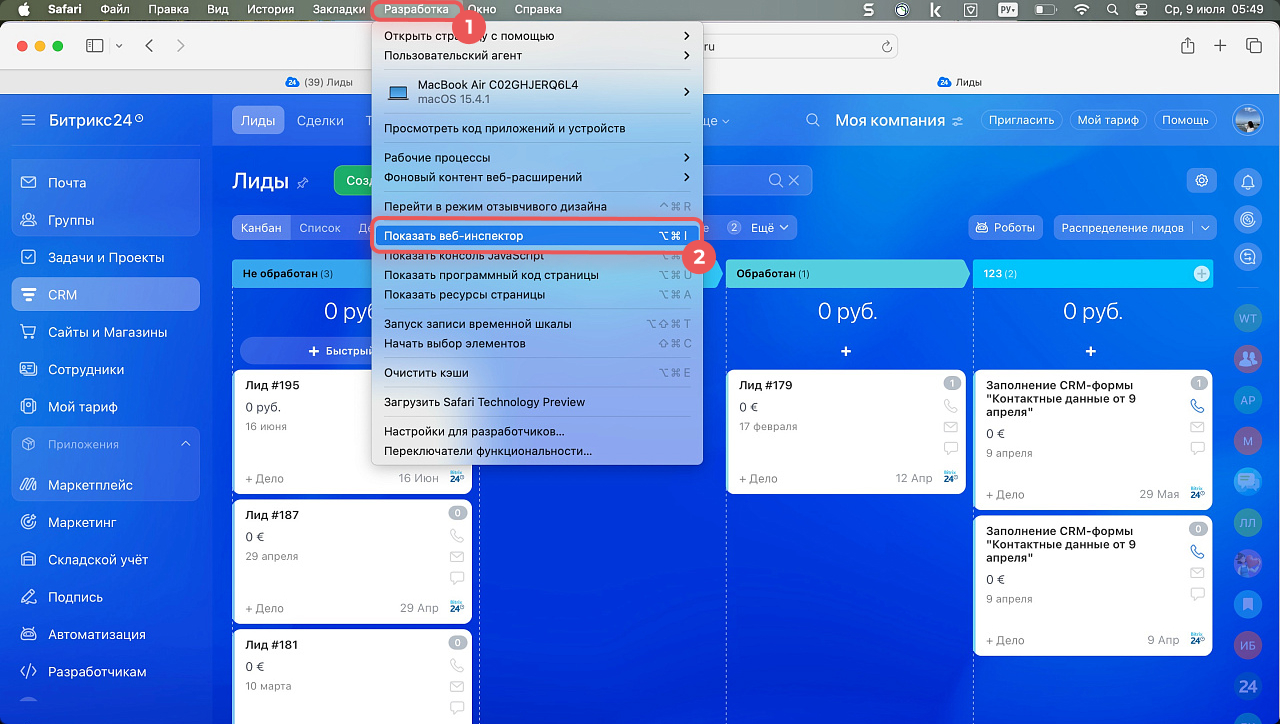Click Safari share icon
The height and width of the screenshot is (724, 1280).
[x=1187, y=46]
